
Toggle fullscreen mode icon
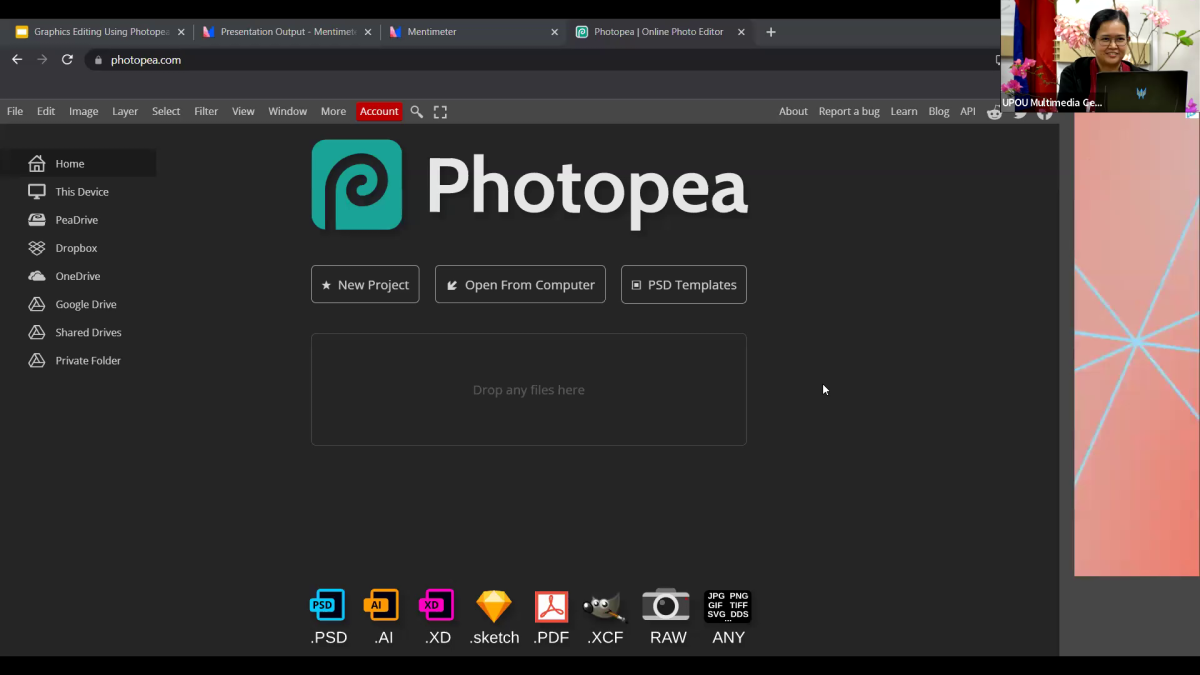(x=440, y=112)
